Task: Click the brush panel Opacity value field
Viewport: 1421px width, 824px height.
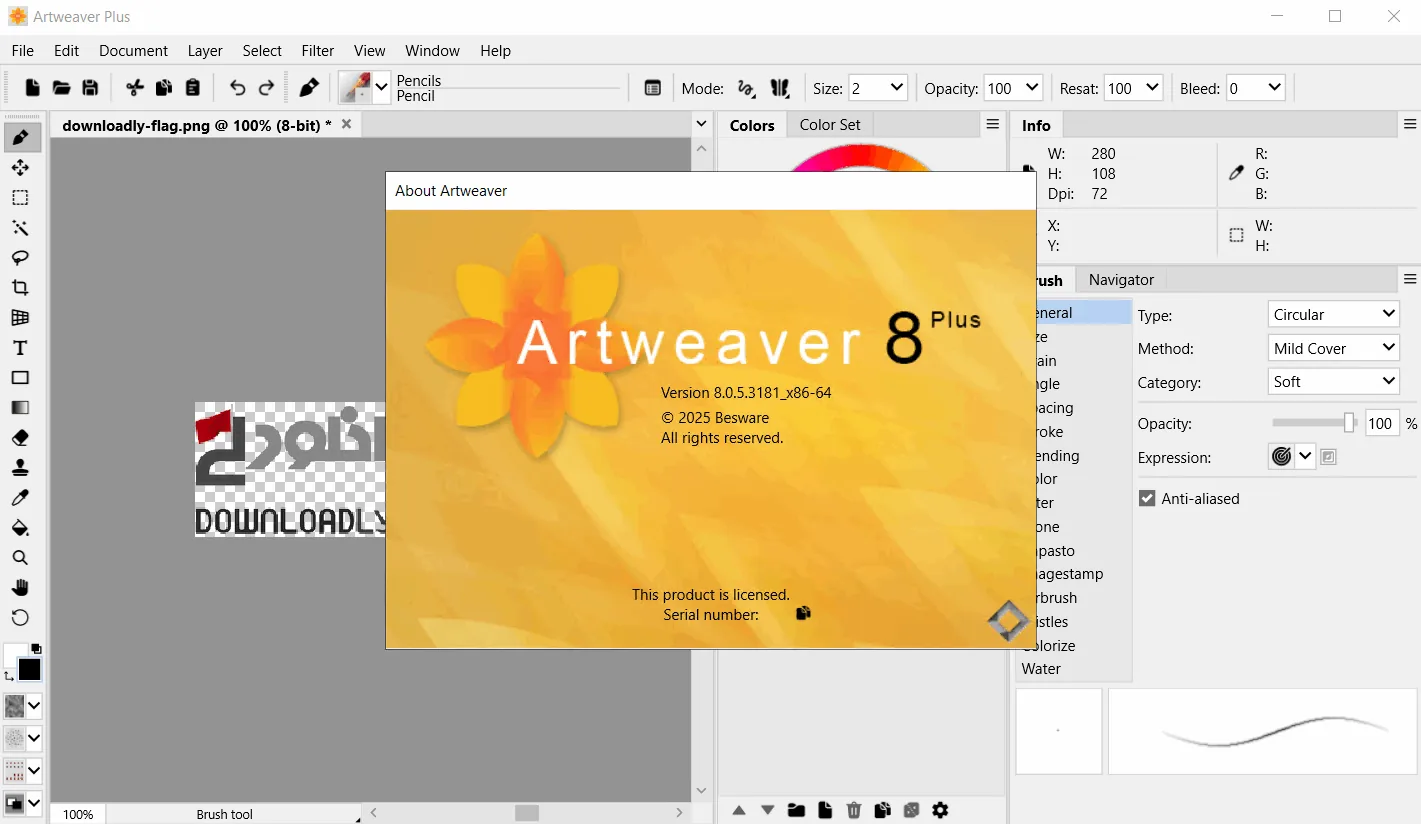Action: (x=1380, y=423)
